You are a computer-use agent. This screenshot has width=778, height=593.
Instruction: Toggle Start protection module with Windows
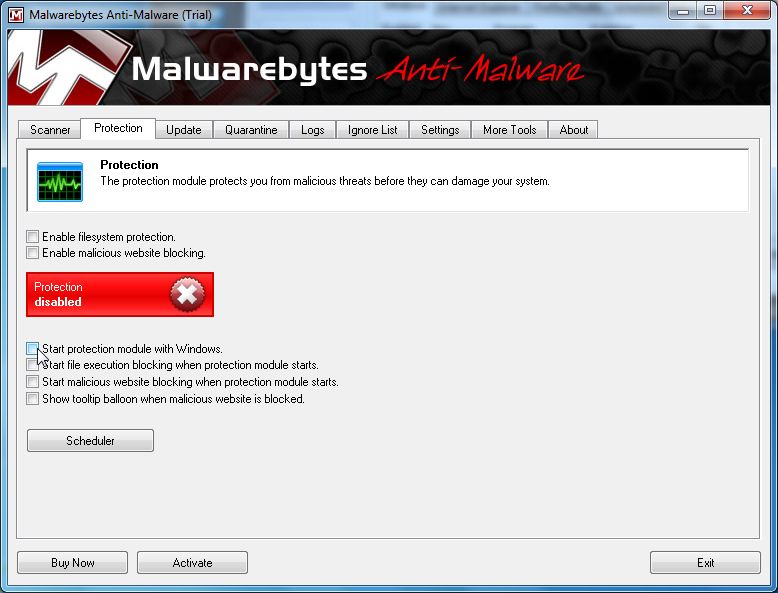point(32,348)
